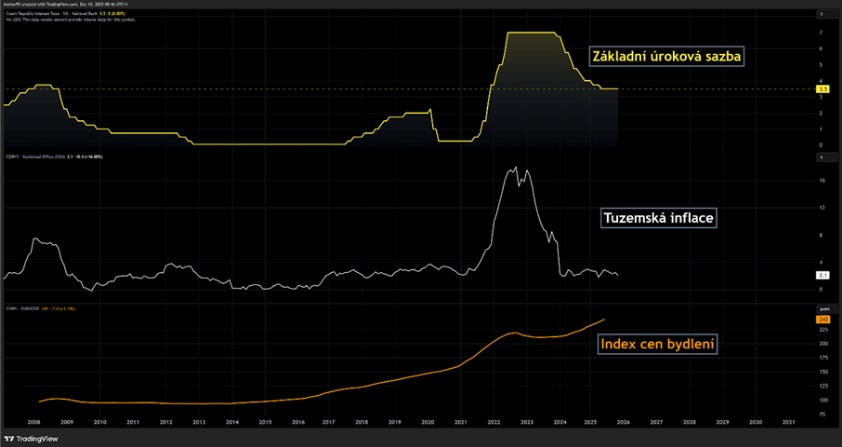
Task: Click the 'point' unit label on price axis
Action: tap(822, 310)
